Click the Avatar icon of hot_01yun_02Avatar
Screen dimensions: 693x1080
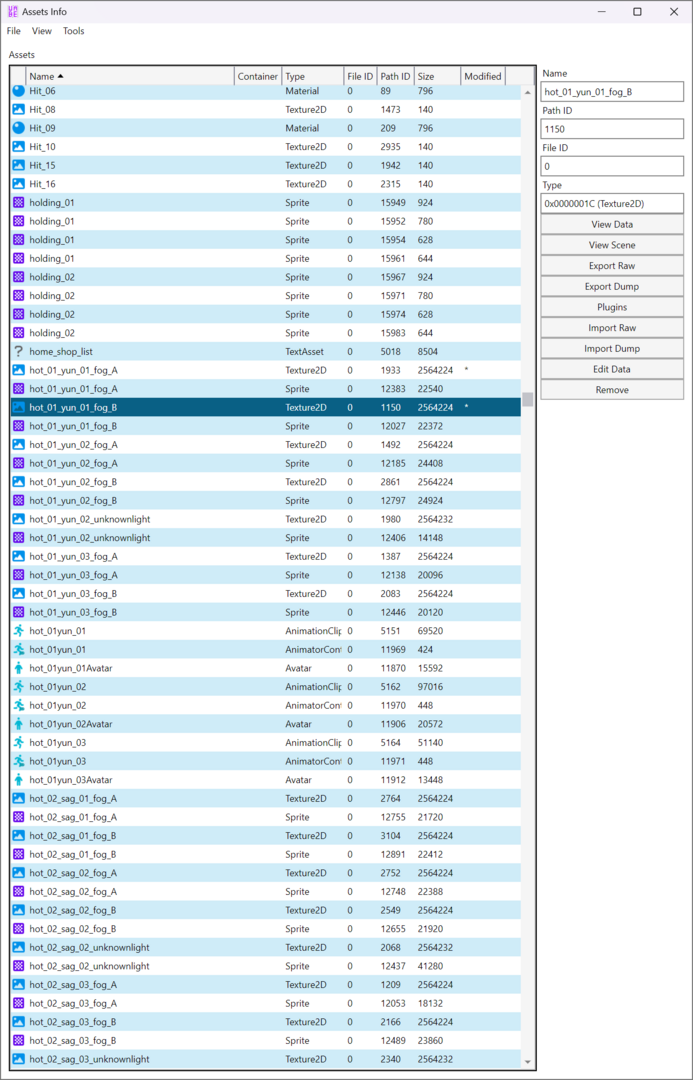coord(19,724)
